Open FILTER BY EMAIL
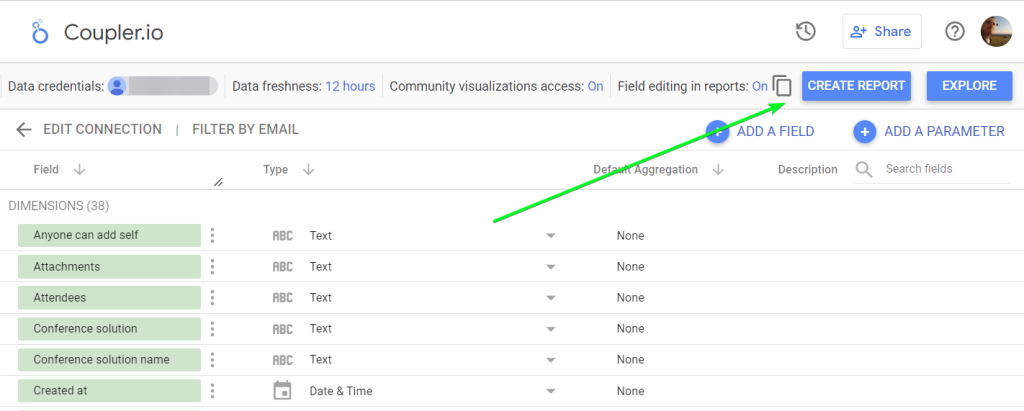 [x=246, y=129]
